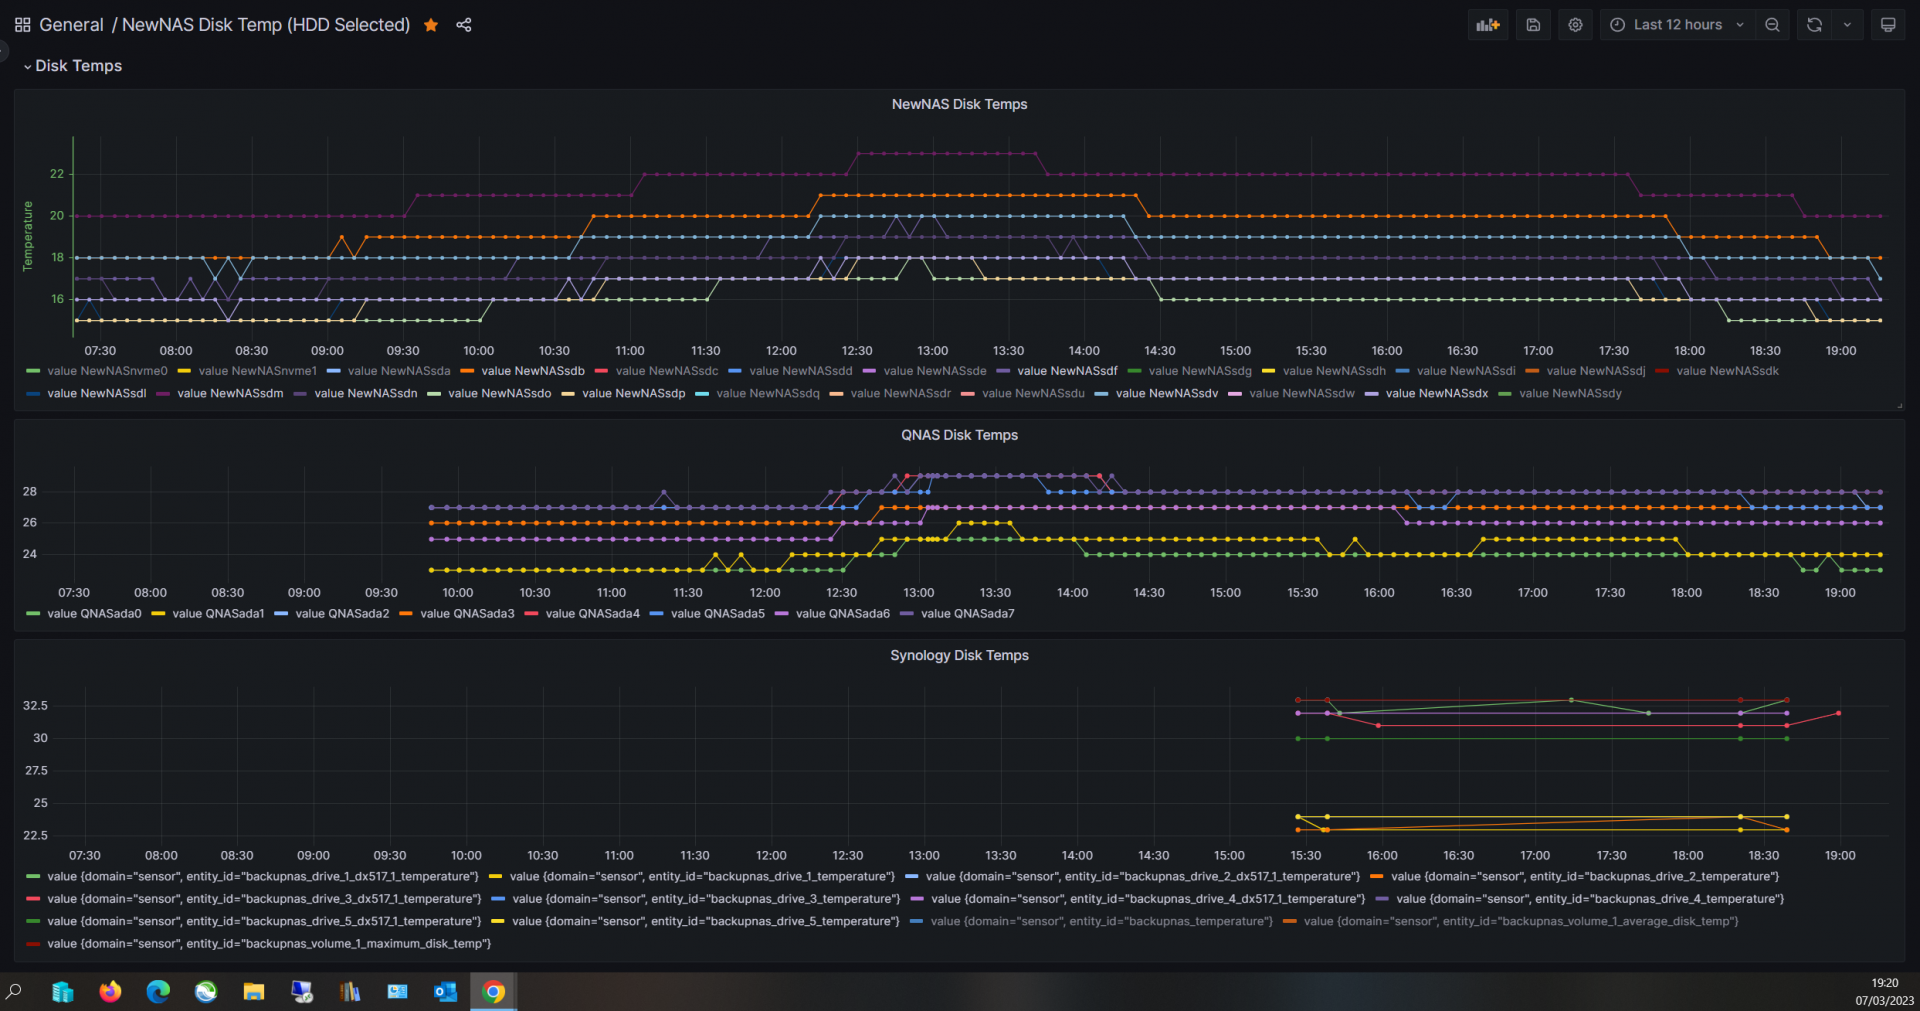Screen dimensions: 1920x1011
Task: Click the NewNASsdn legend label
Action: [366, 394]
